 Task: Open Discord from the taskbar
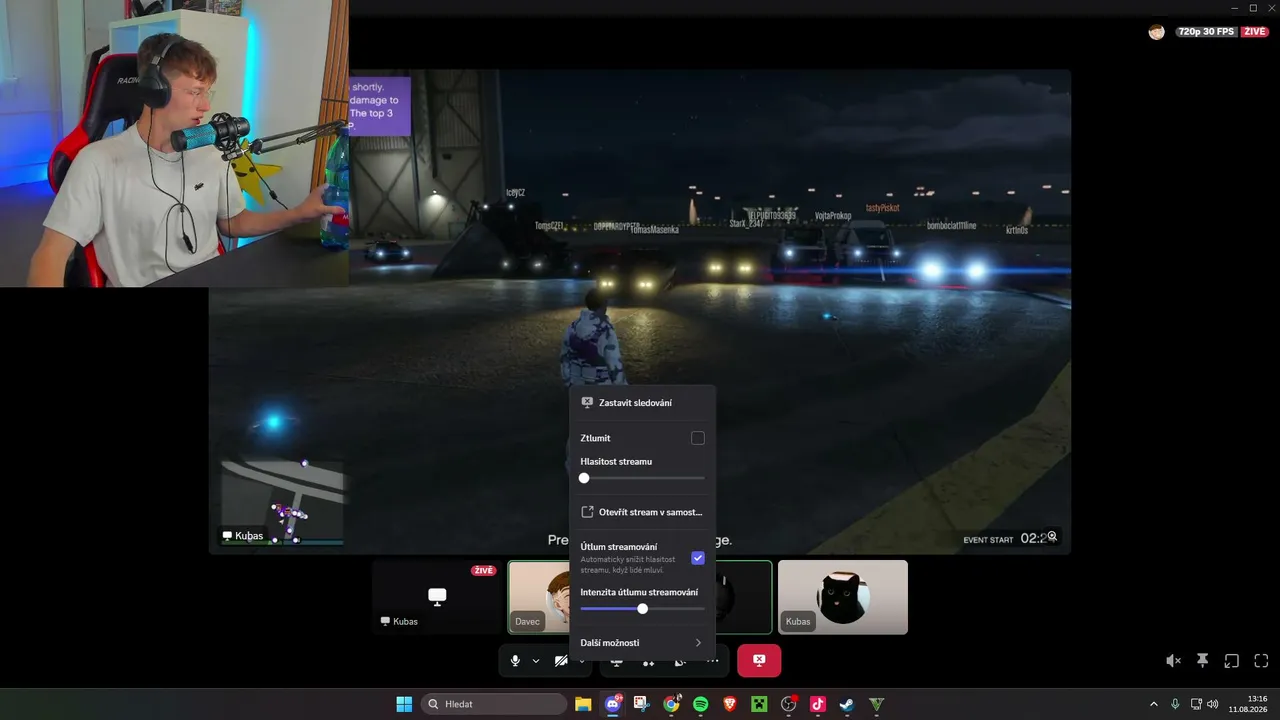612,704
